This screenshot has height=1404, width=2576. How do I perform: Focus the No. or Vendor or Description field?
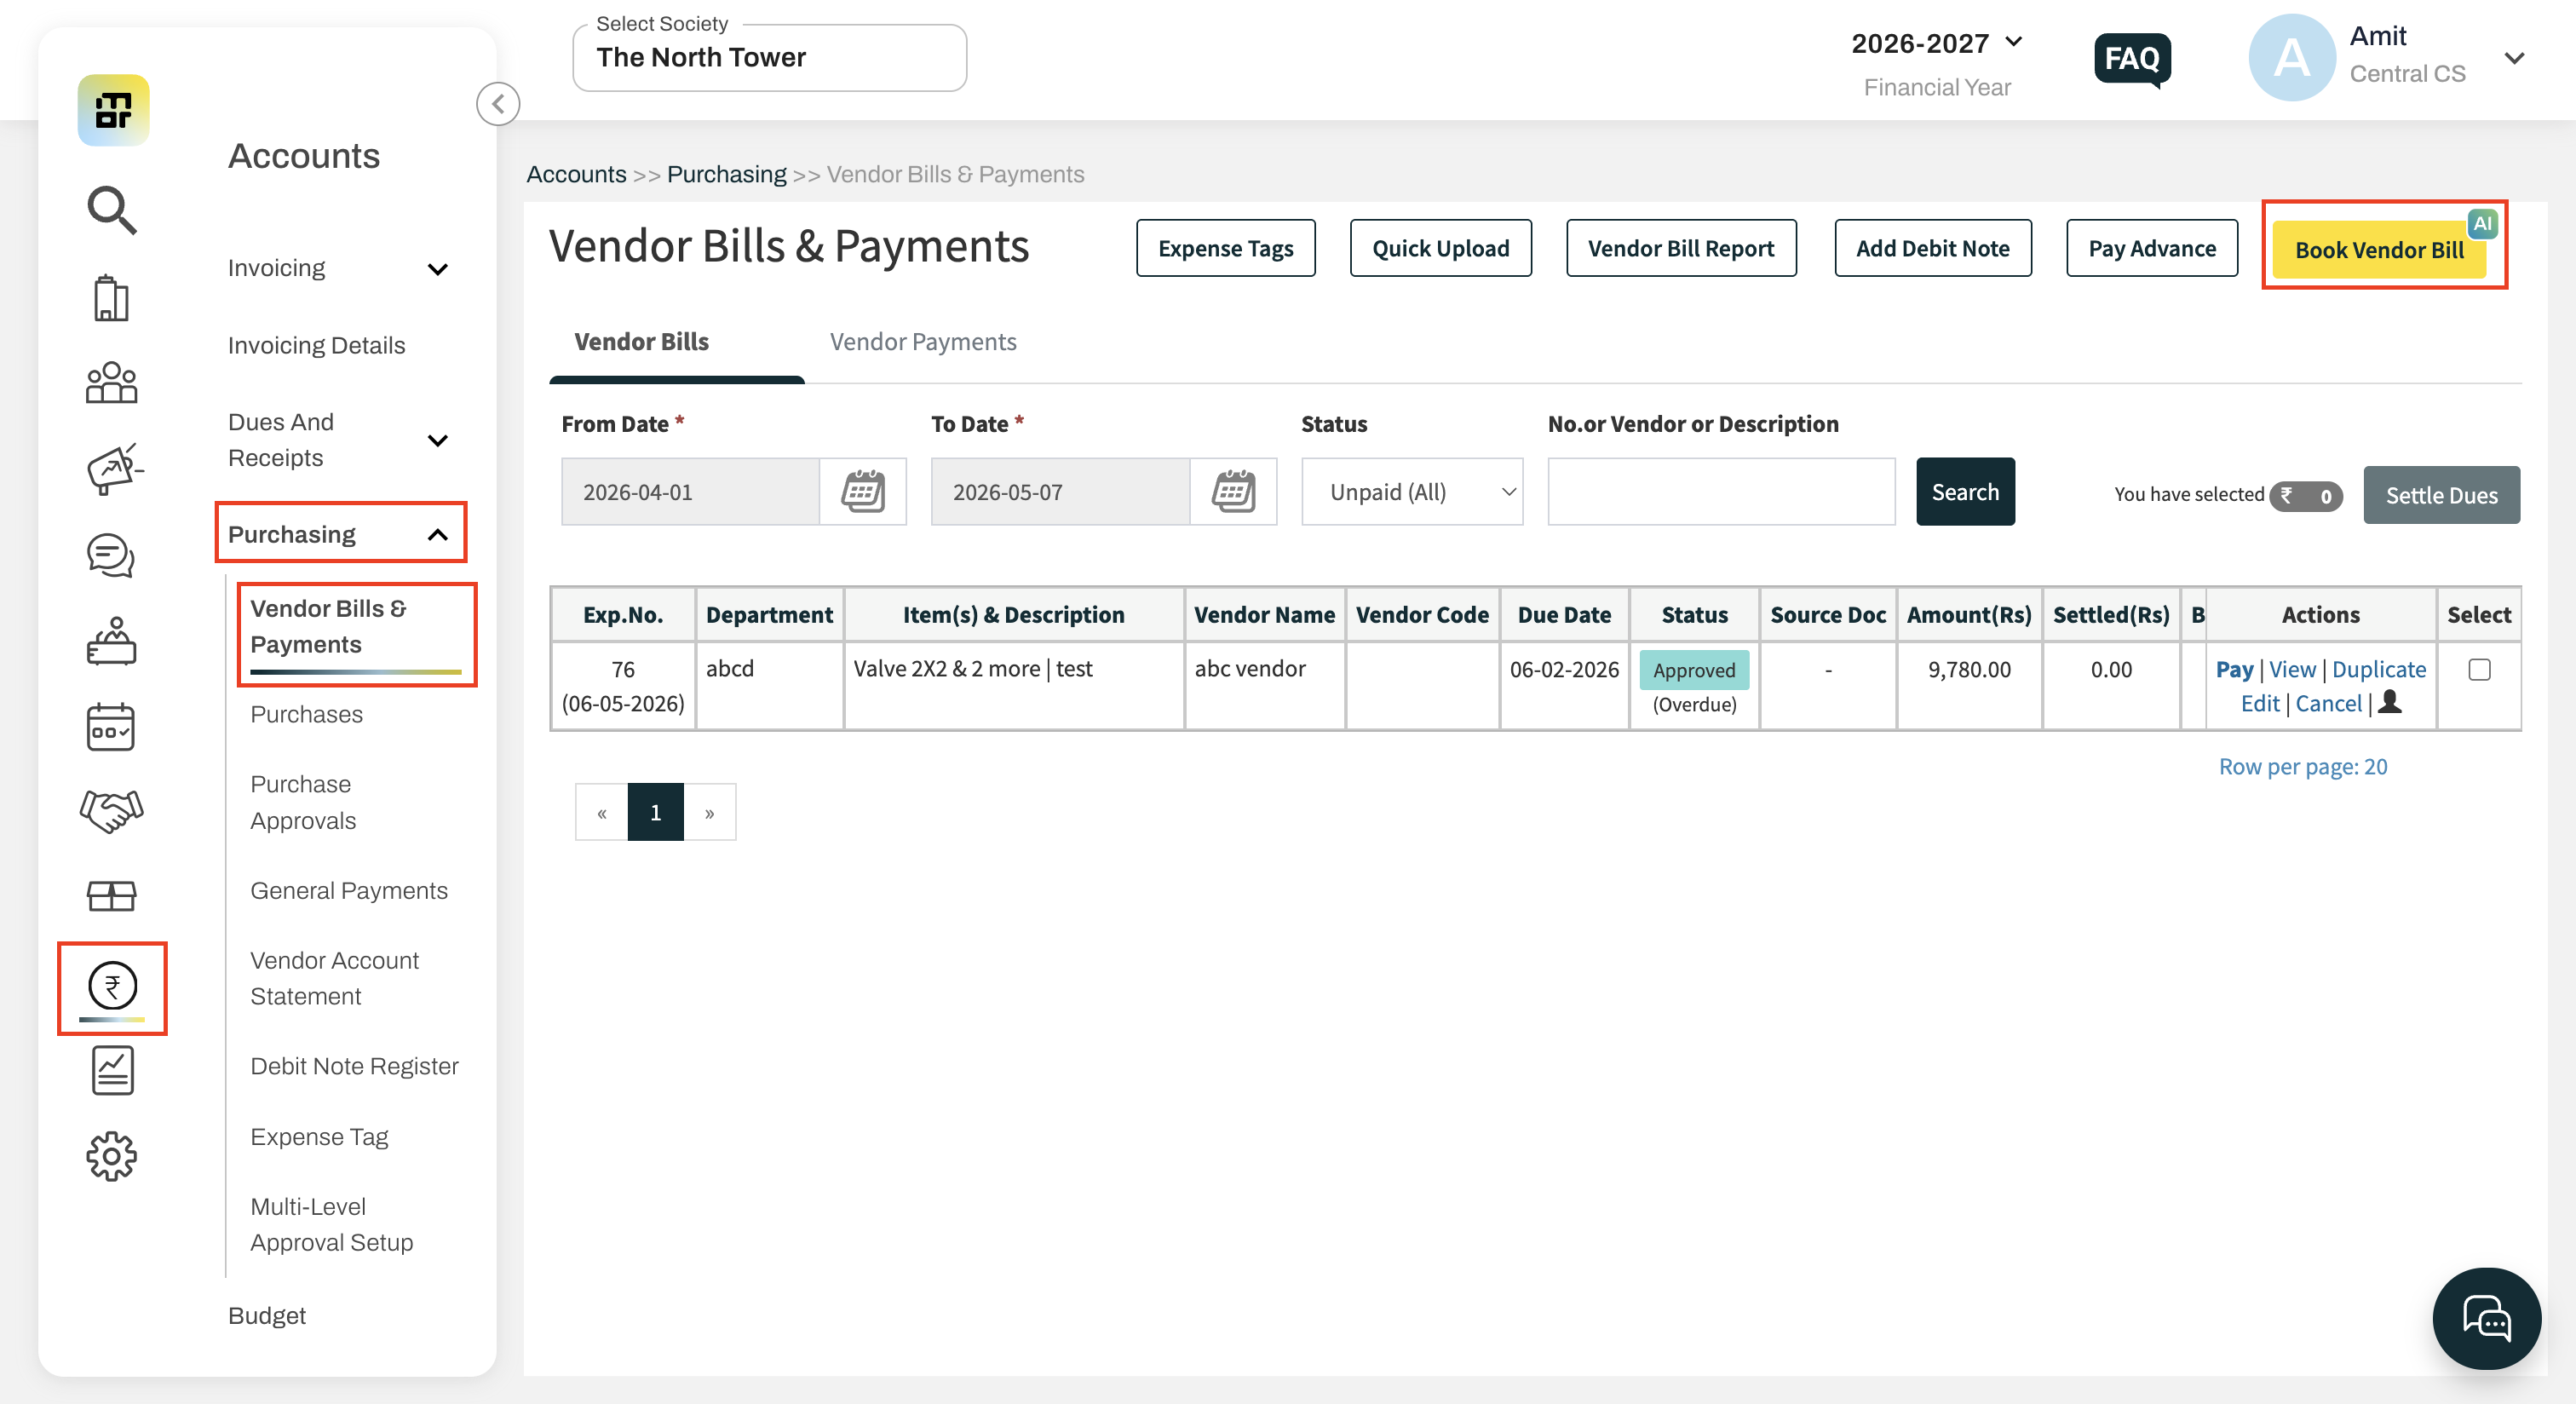1720,491
